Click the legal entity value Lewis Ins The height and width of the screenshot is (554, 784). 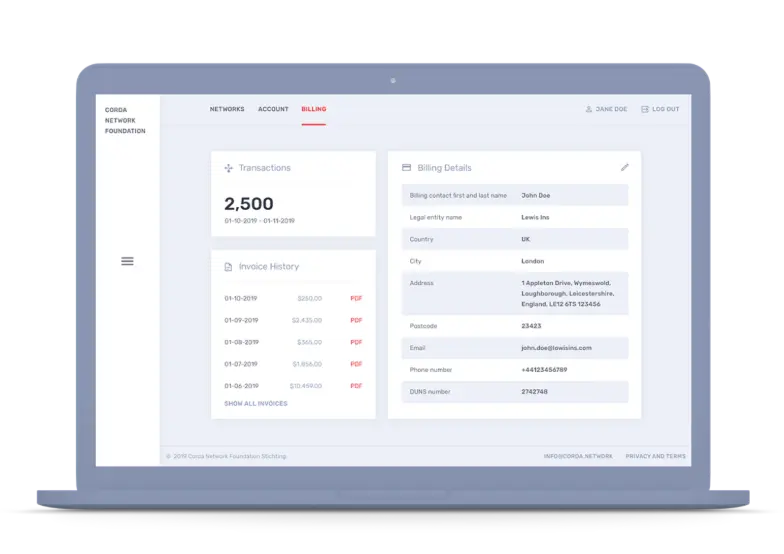point(535,218)
